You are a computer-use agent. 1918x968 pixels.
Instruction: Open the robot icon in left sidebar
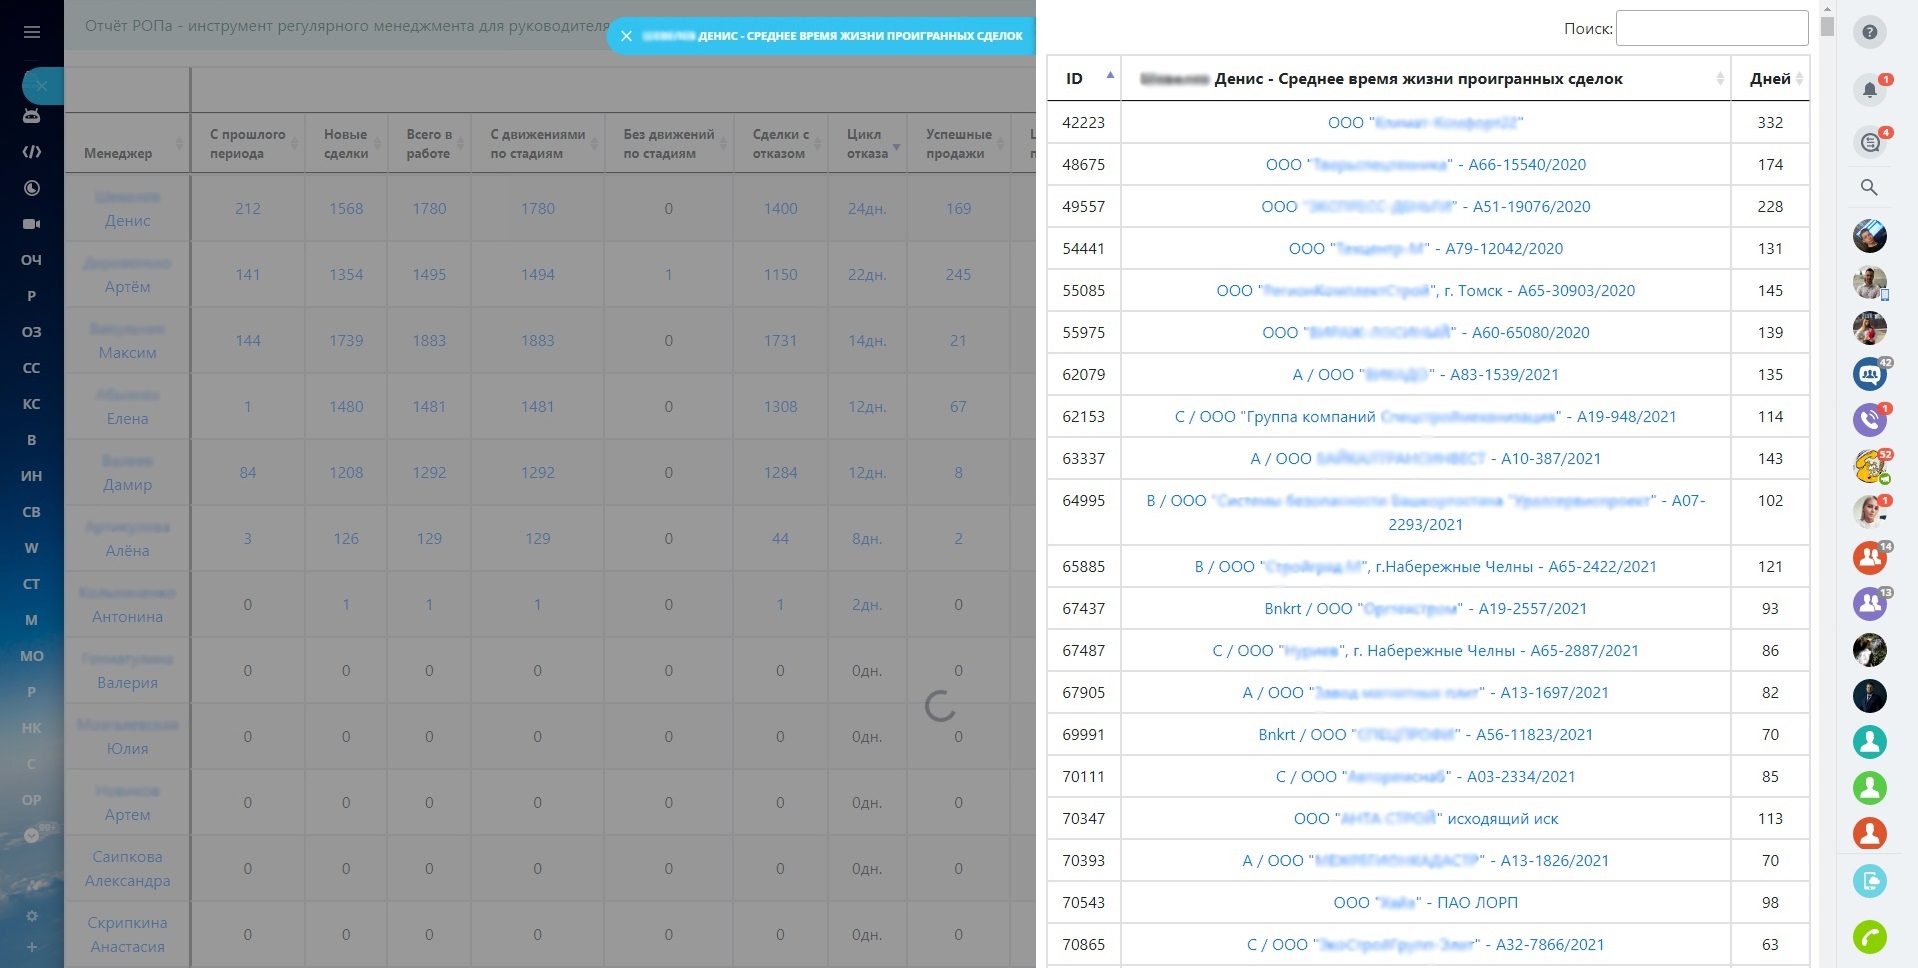click(x=32, y=116)
